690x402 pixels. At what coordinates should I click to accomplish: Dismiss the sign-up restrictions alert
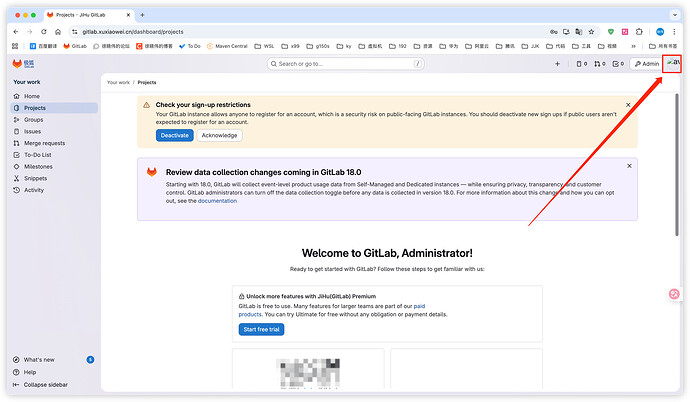tap(628, 104)
